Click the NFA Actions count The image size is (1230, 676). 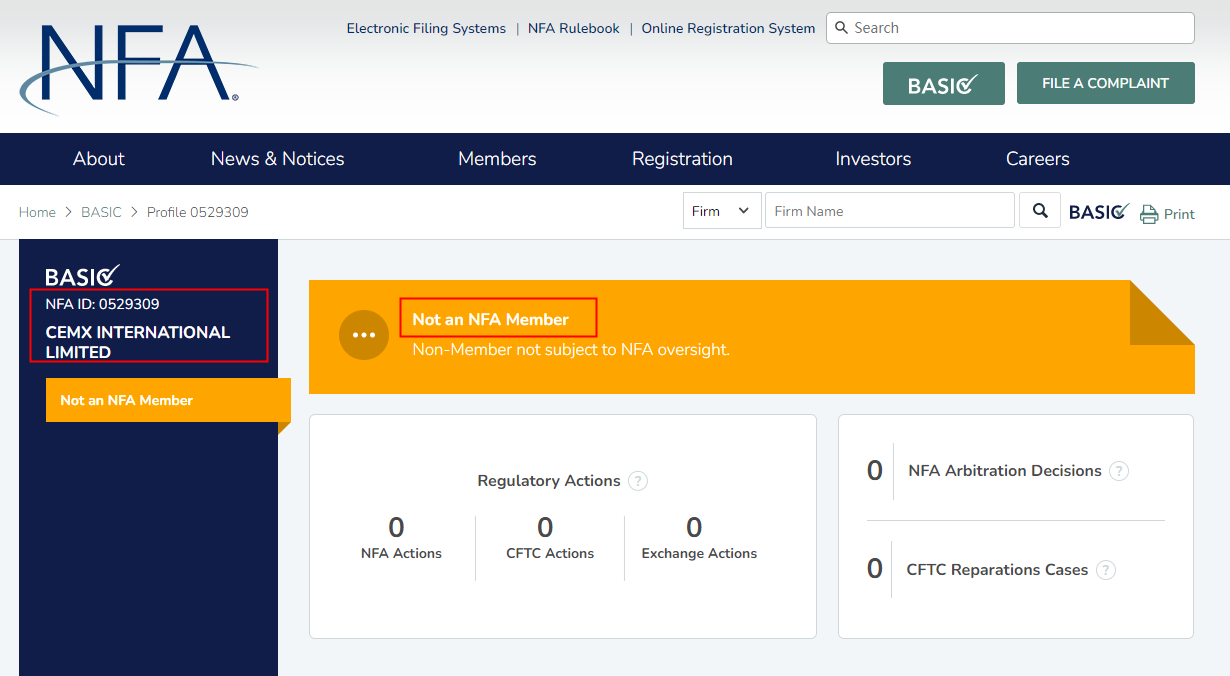(396, 527)
